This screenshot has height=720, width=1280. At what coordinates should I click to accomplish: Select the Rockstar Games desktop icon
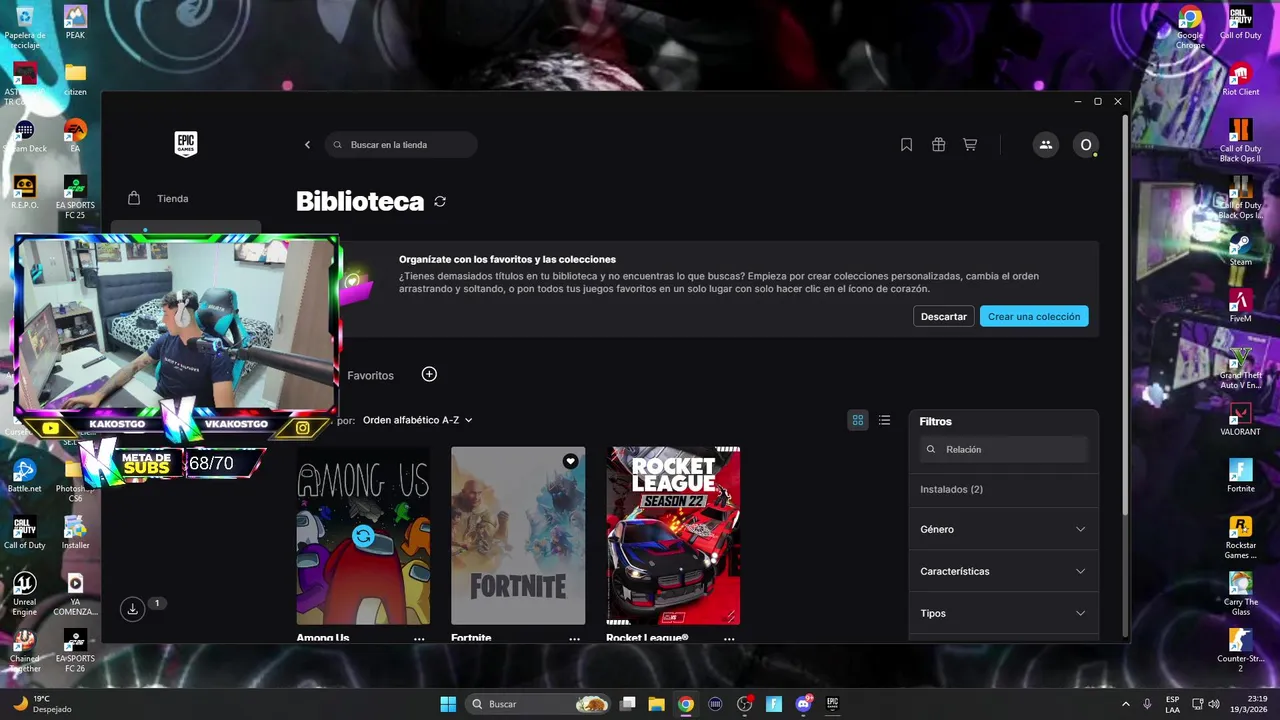tap(1241, 538)
